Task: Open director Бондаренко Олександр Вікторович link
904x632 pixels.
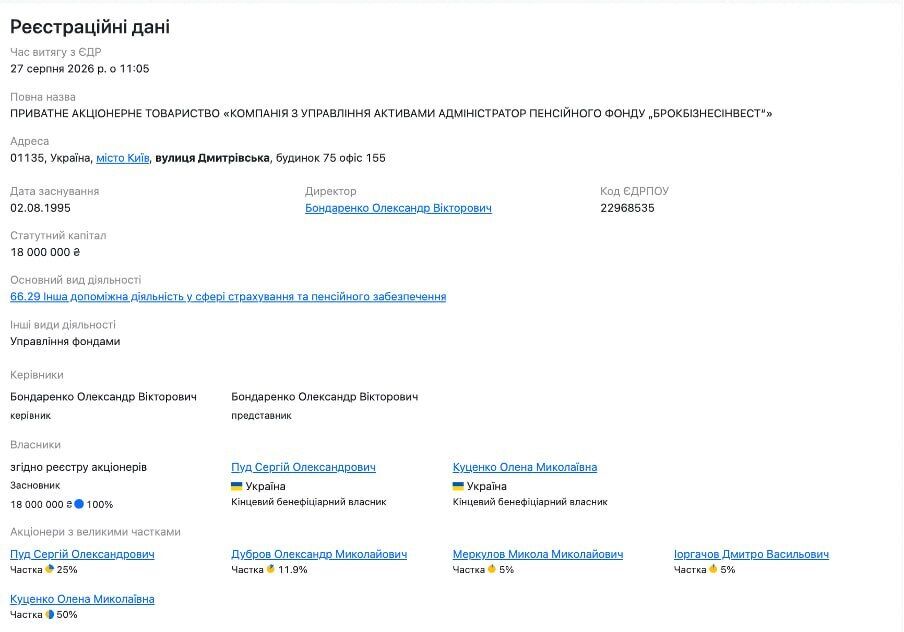Action: click(x=398, y=208)
